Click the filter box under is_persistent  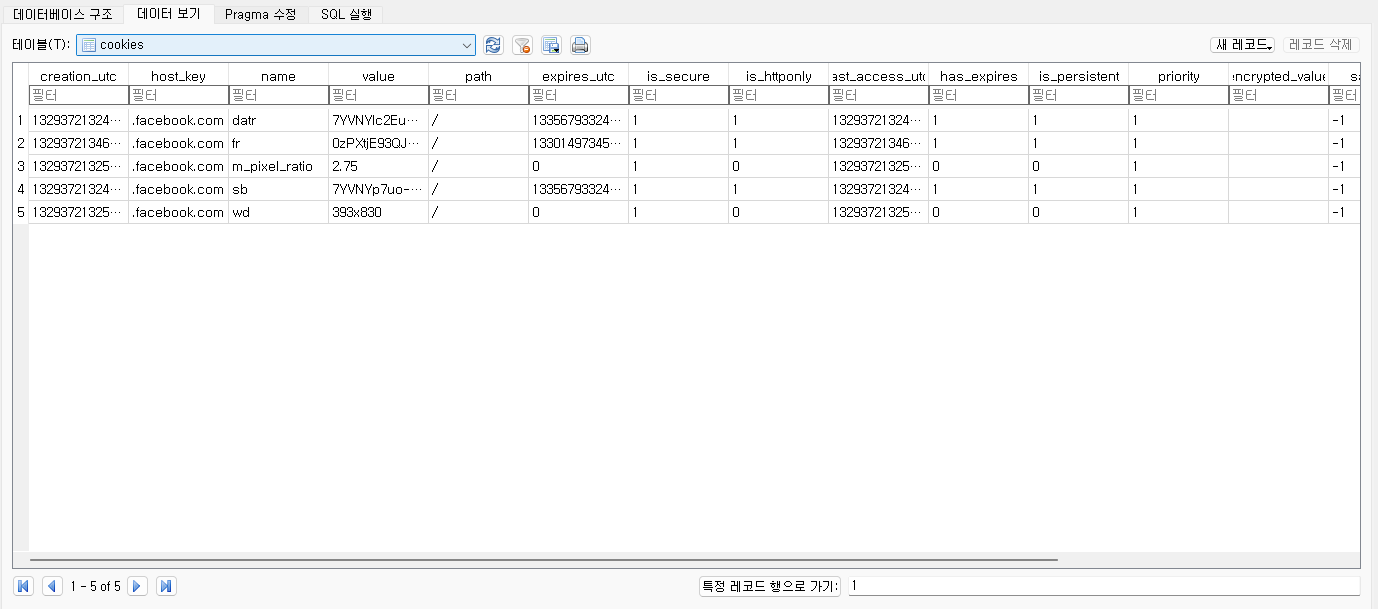coord(1078,95)
